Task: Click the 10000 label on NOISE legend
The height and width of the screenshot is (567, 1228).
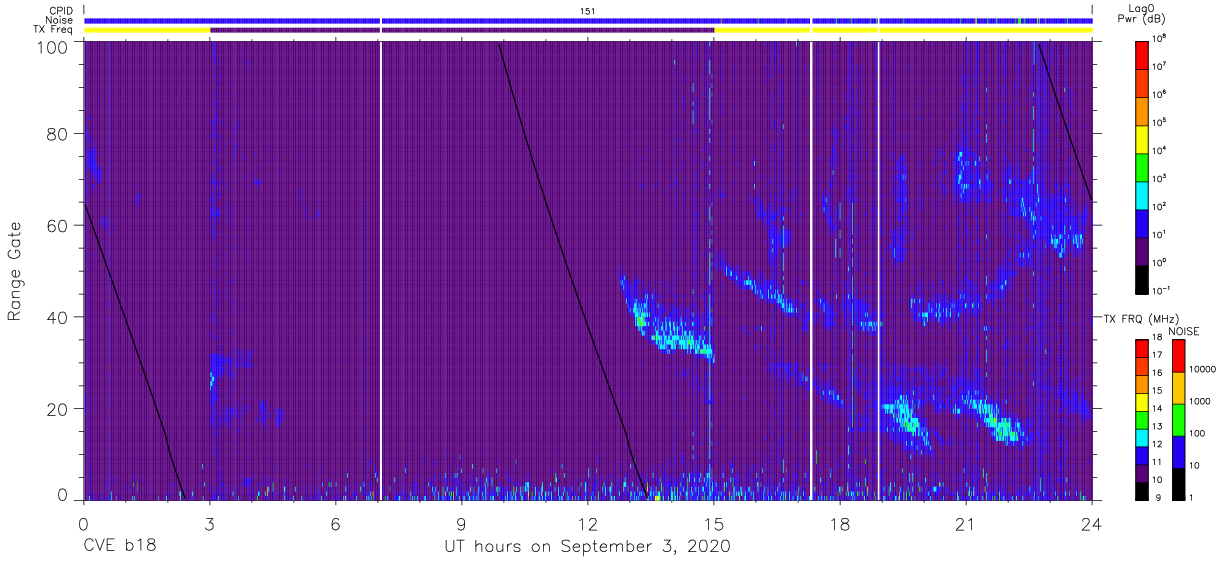Action: pyautogui.click(x=1203, y=369)
